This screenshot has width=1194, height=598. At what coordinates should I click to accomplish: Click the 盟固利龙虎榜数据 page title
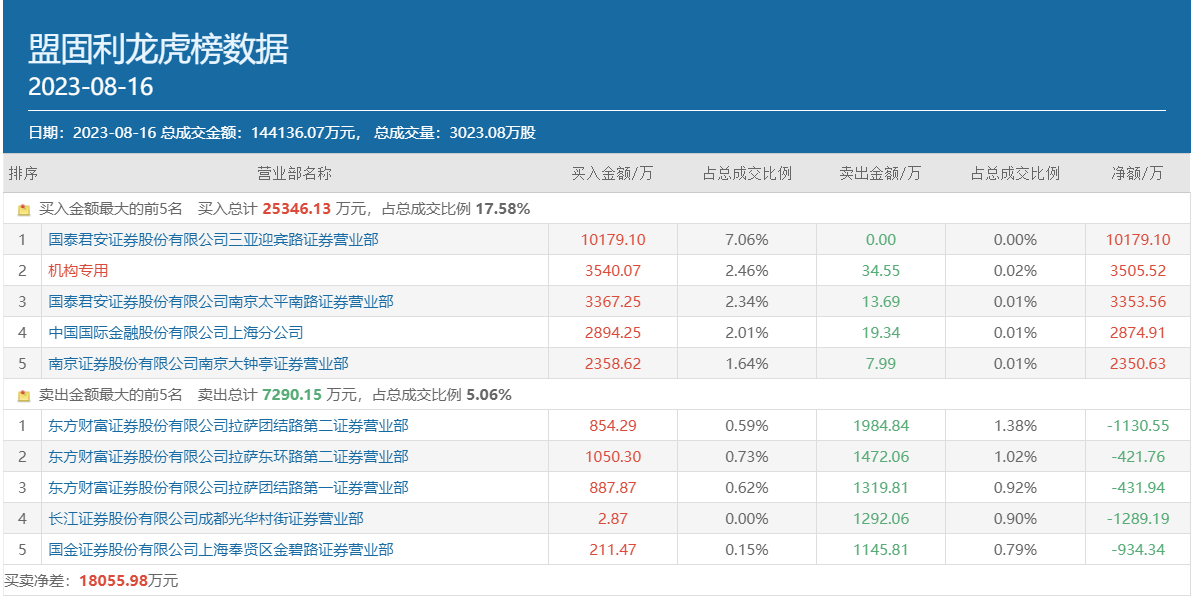pos(158,48)
